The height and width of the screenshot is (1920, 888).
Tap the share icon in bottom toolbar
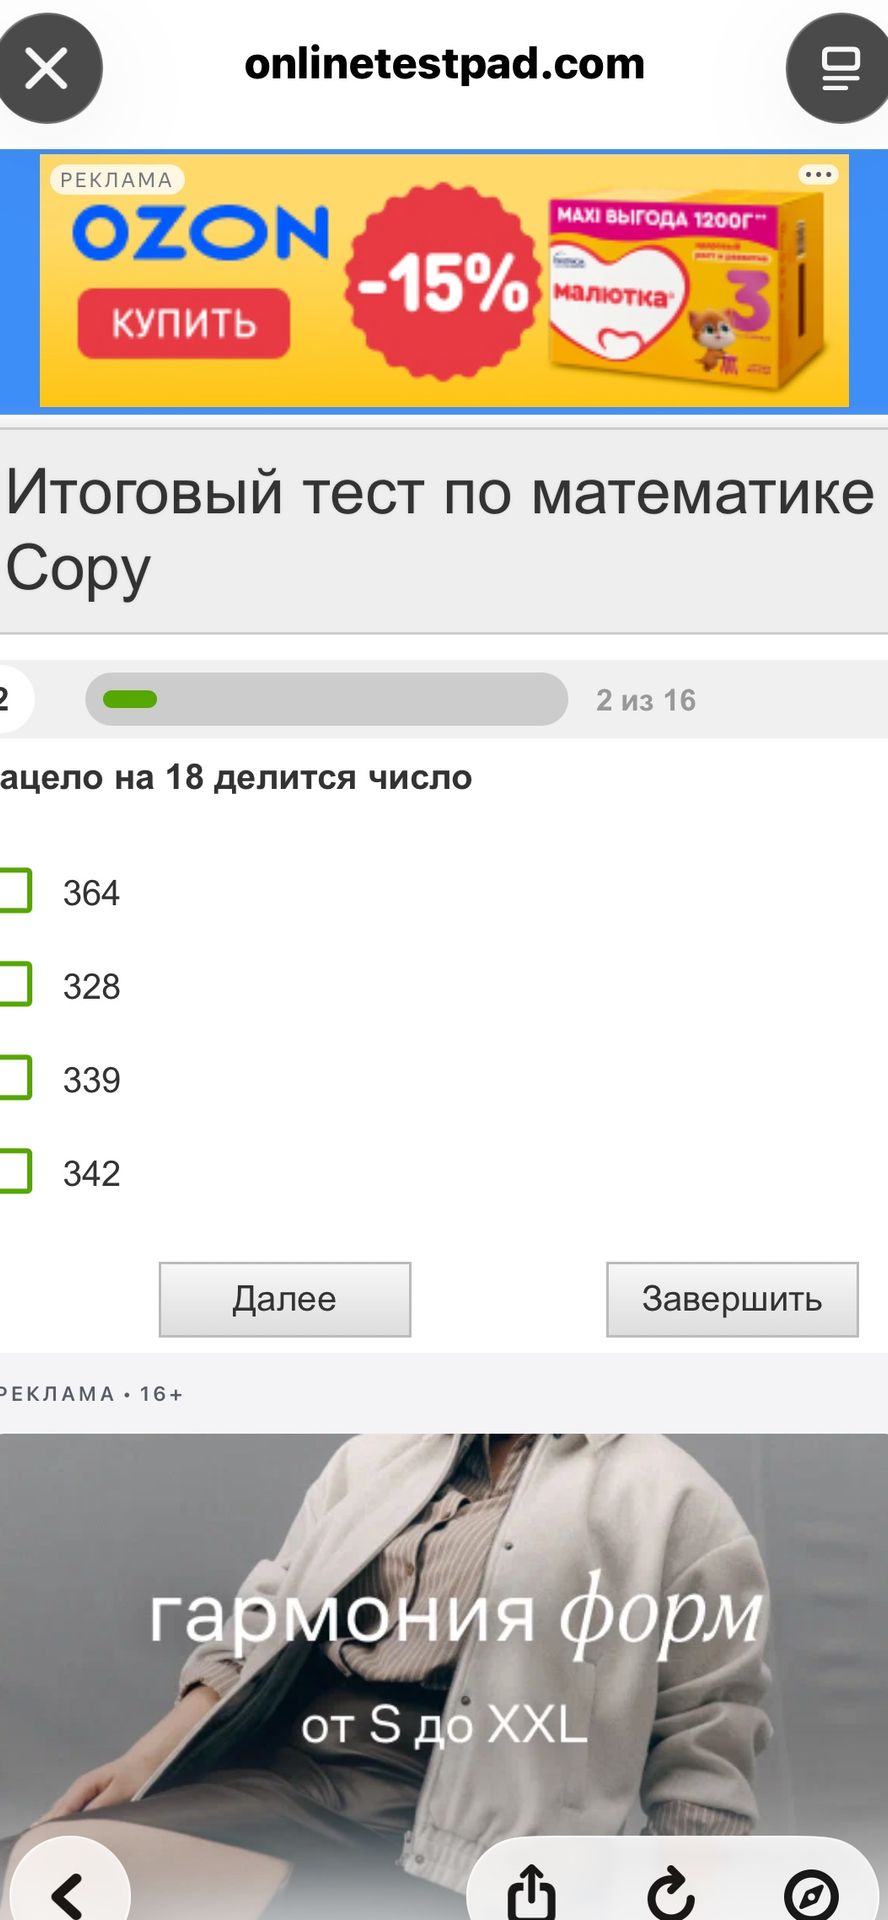click(x=531, y=1892)
